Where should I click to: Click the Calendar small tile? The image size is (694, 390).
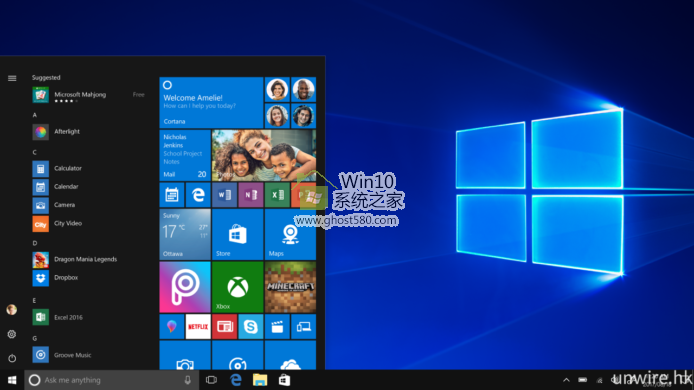[172, 195]
